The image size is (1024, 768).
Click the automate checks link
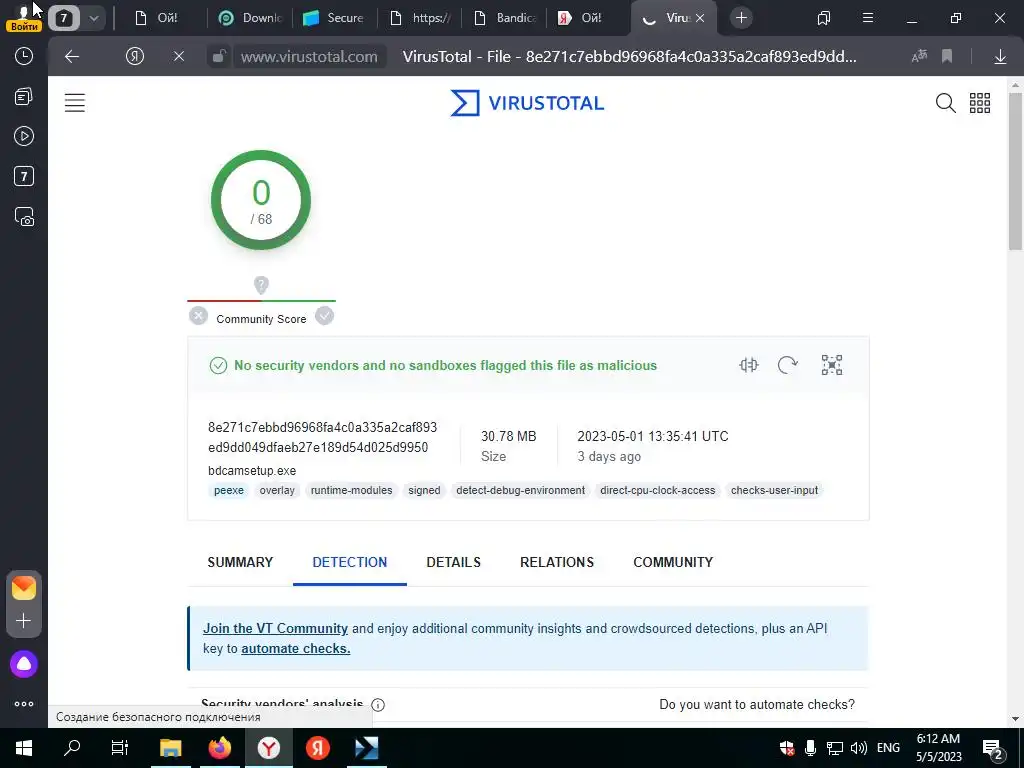pyautogui.click(x=296, y=648)
